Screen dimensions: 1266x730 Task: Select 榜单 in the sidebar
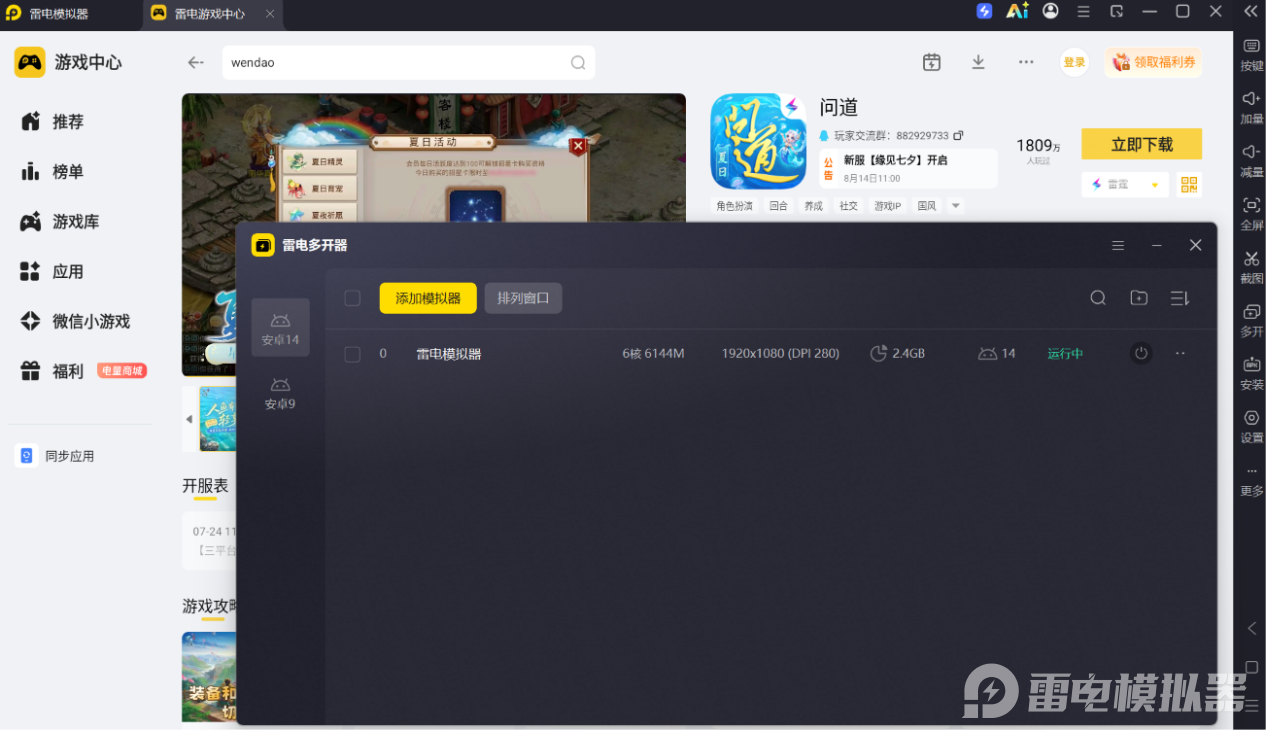[x=68, y=172]
